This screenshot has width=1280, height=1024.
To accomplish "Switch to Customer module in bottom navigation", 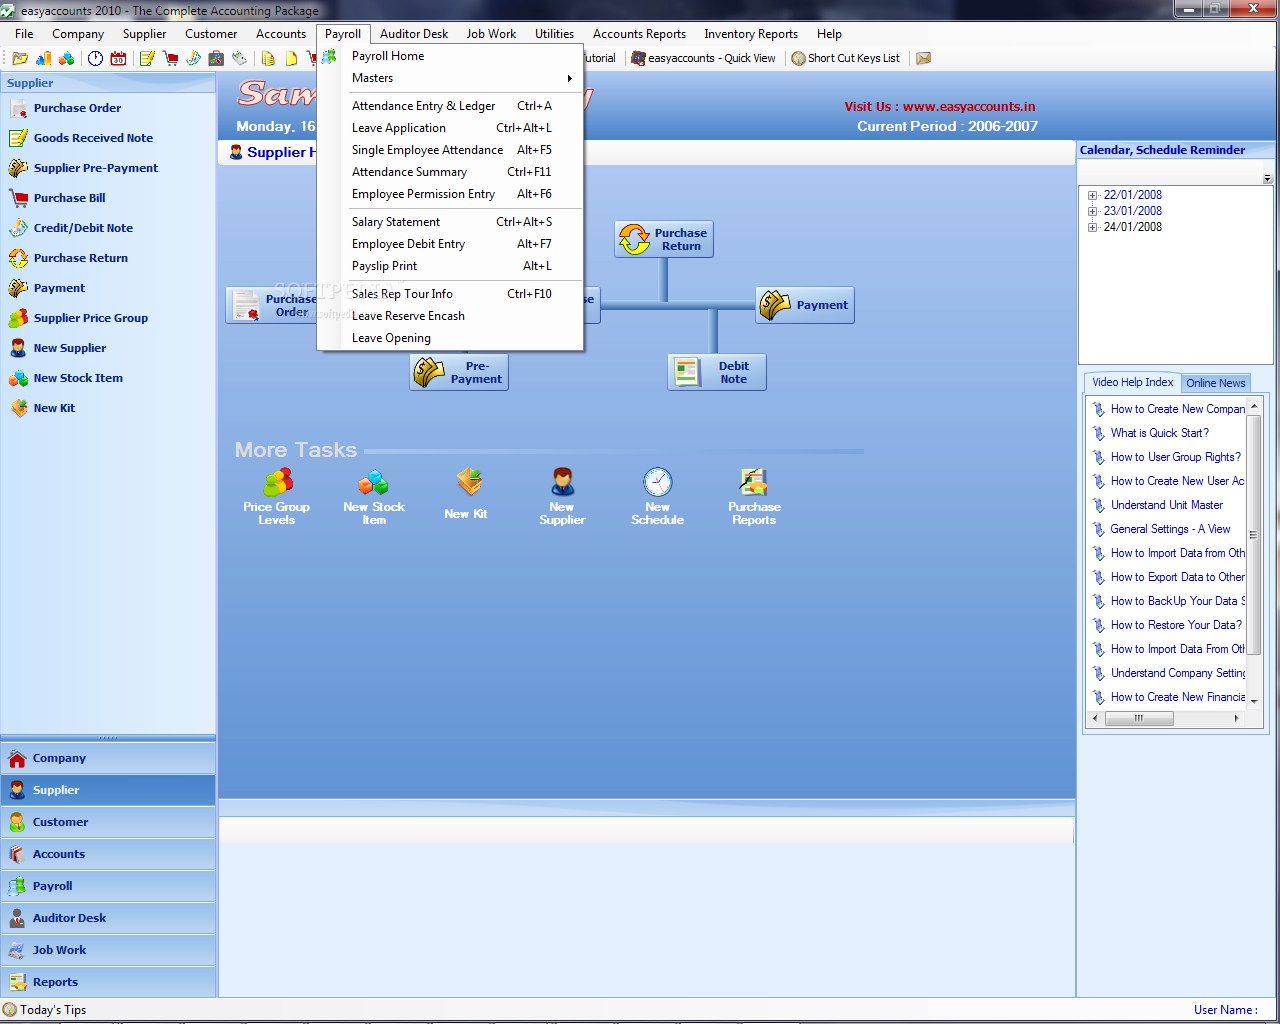I will click(x=108, y=822).
